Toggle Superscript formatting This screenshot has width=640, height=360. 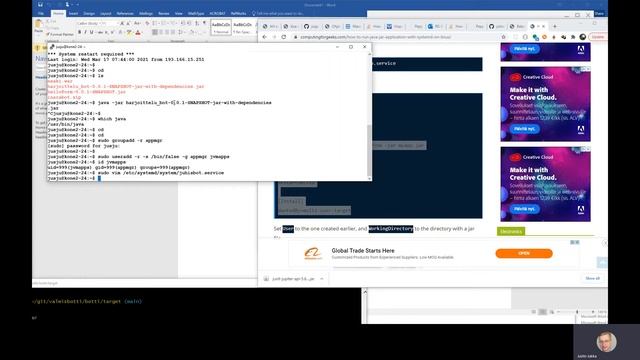(112, 32)
